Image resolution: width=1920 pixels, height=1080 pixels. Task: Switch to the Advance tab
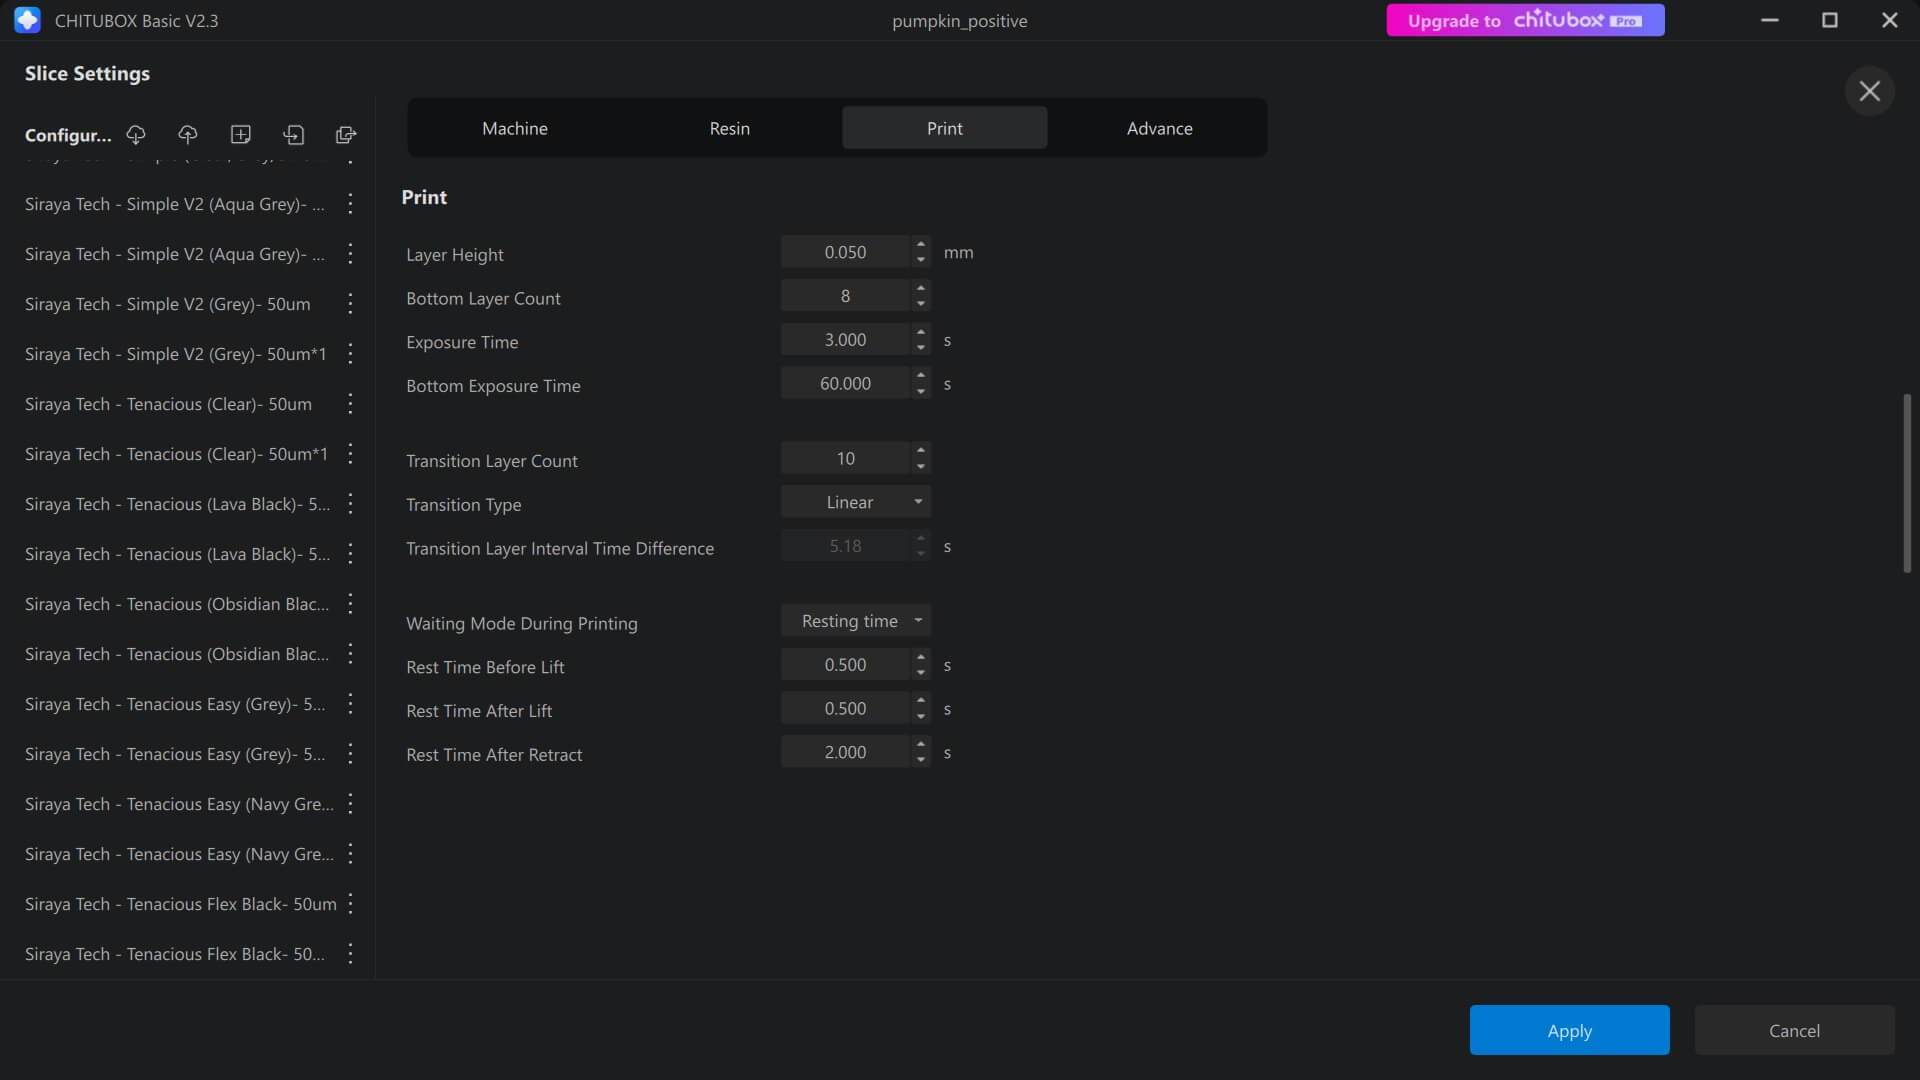pyautogui.click(x=1159, y=128)
